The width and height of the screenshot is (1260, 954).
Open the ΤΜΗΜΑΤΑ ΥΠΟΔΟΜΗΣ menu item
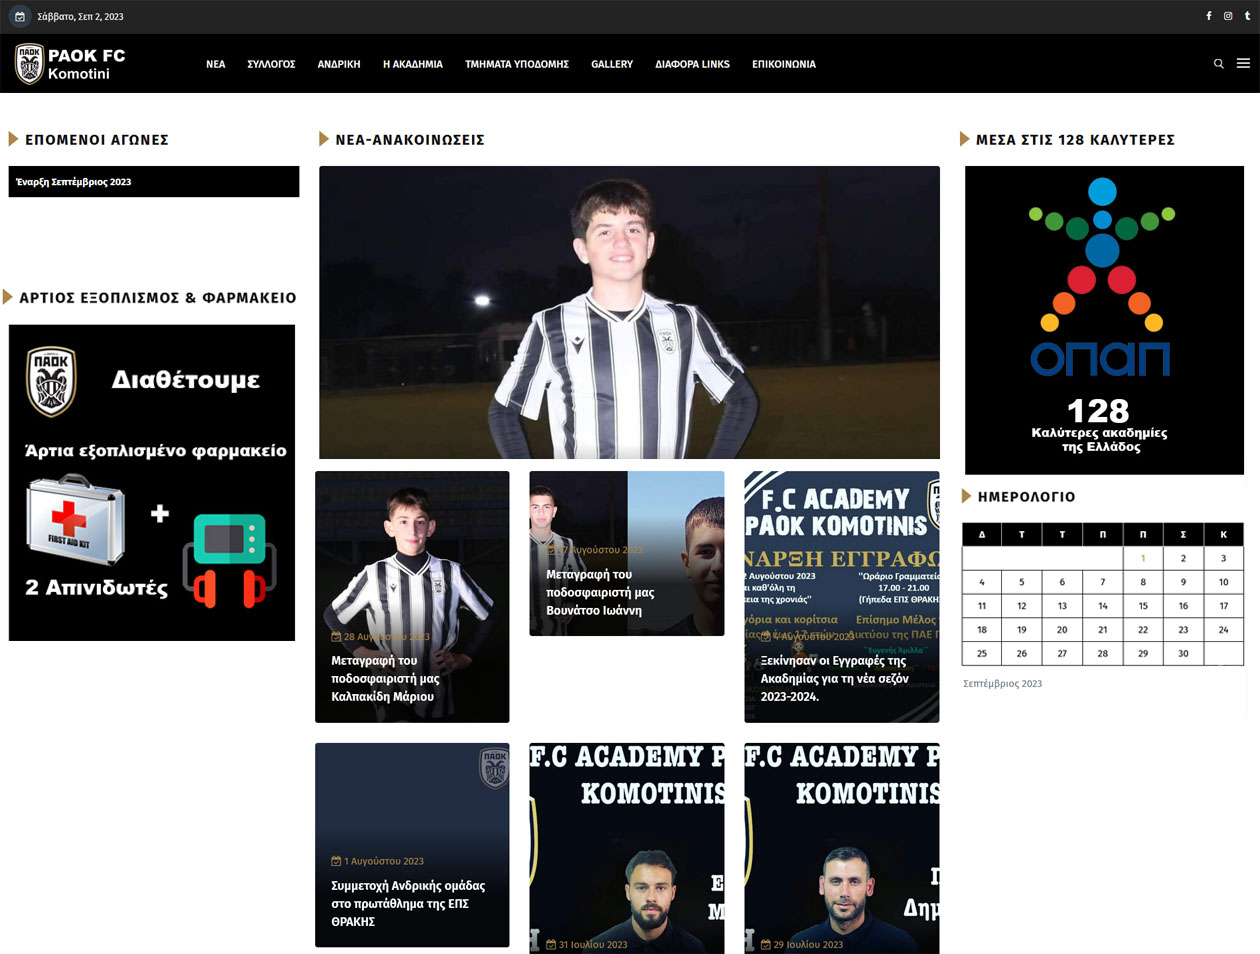tap(517, 64)
